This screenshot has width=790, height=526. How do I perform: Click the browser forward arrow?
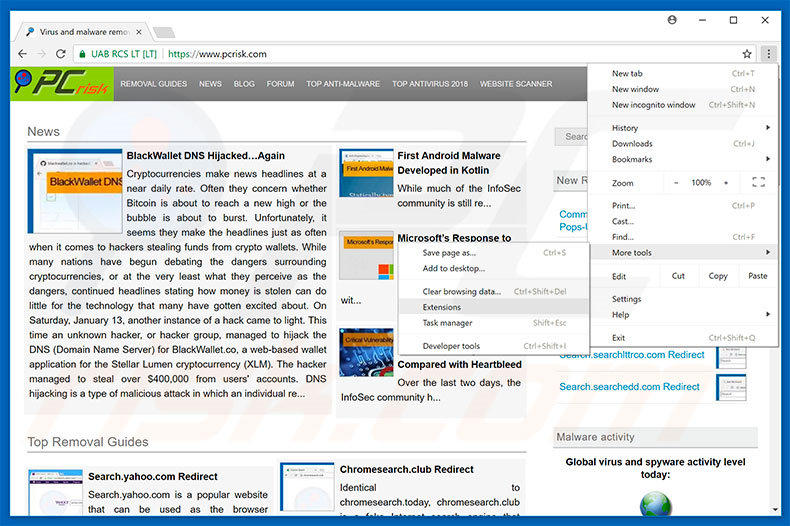(x=41, y=53)
